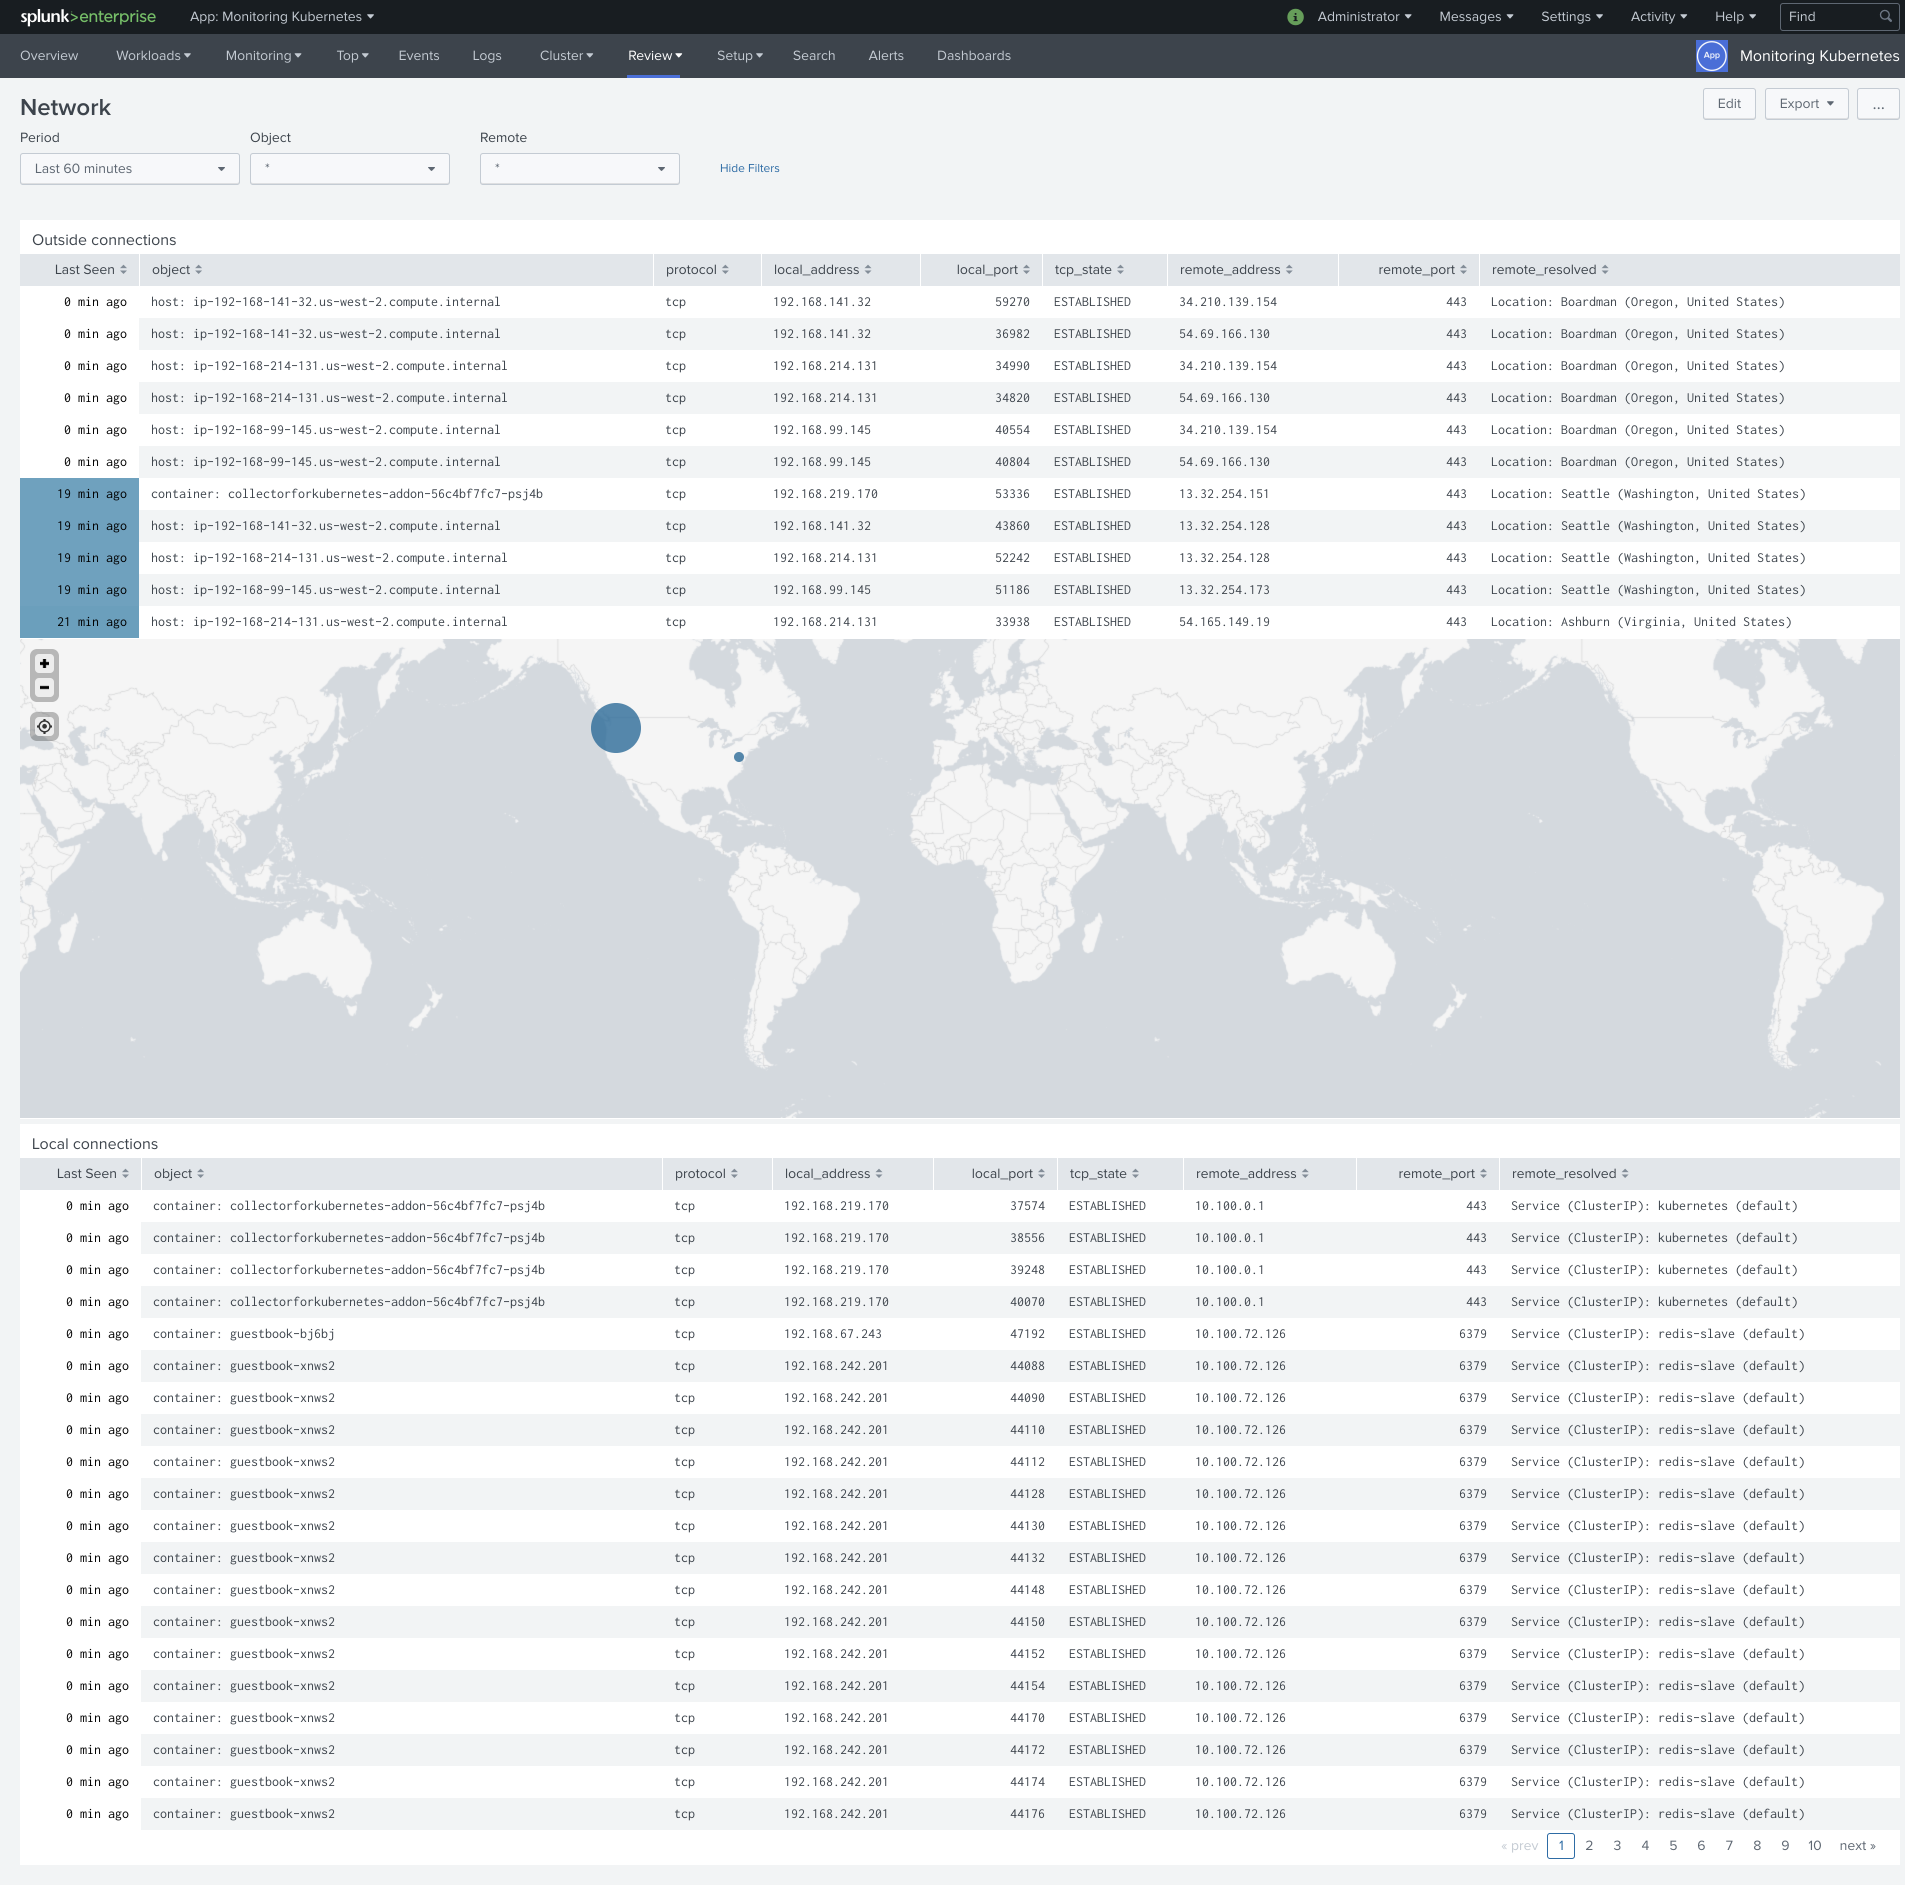
Task: Go to the Logs page
Action: point(487,56)
